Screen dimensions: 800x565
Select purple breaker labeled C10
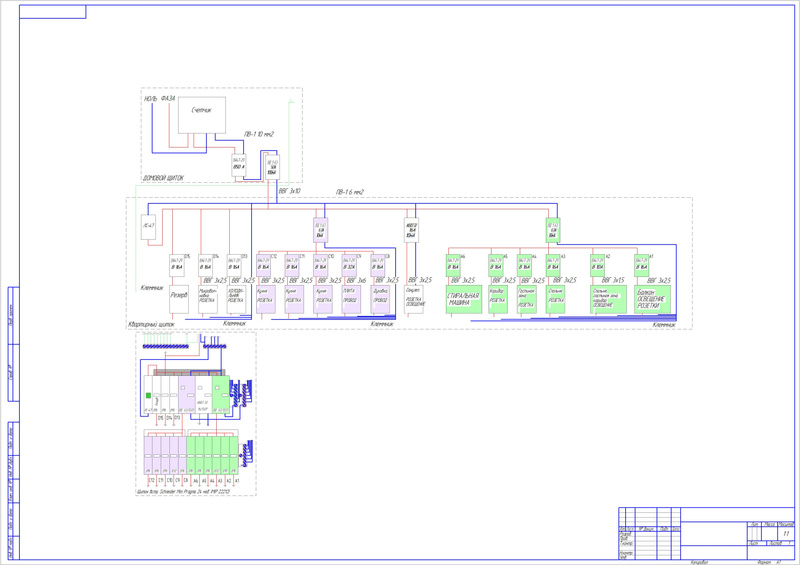click(x=320, y=265)
